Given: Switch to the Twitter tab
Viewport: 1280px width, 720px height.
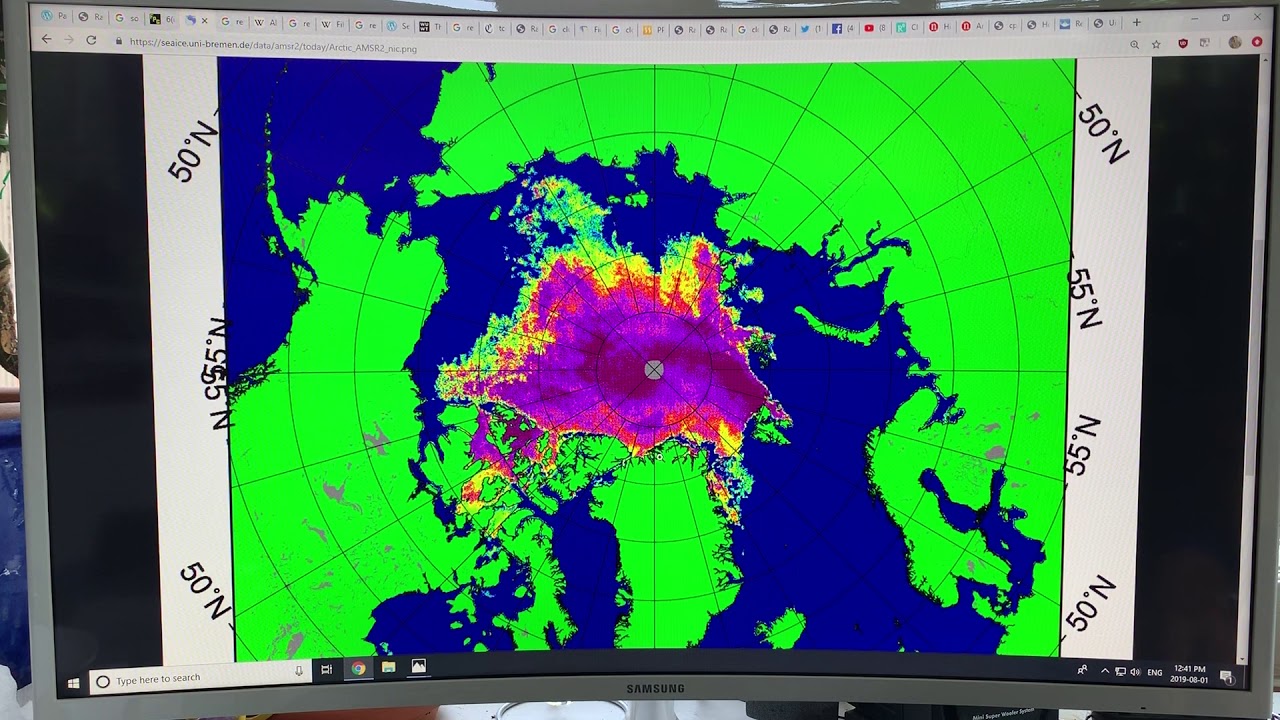Looking at the screenshot, I should (x=811, y=29).
